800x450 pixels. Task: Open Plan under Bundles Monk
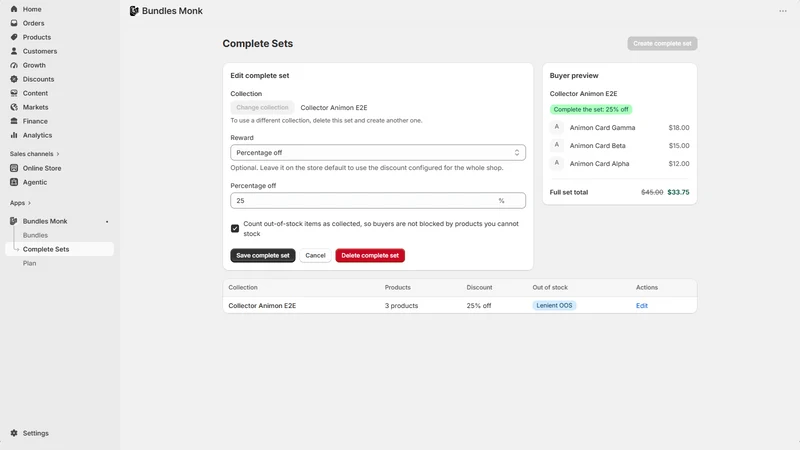(x=30, y=263)
